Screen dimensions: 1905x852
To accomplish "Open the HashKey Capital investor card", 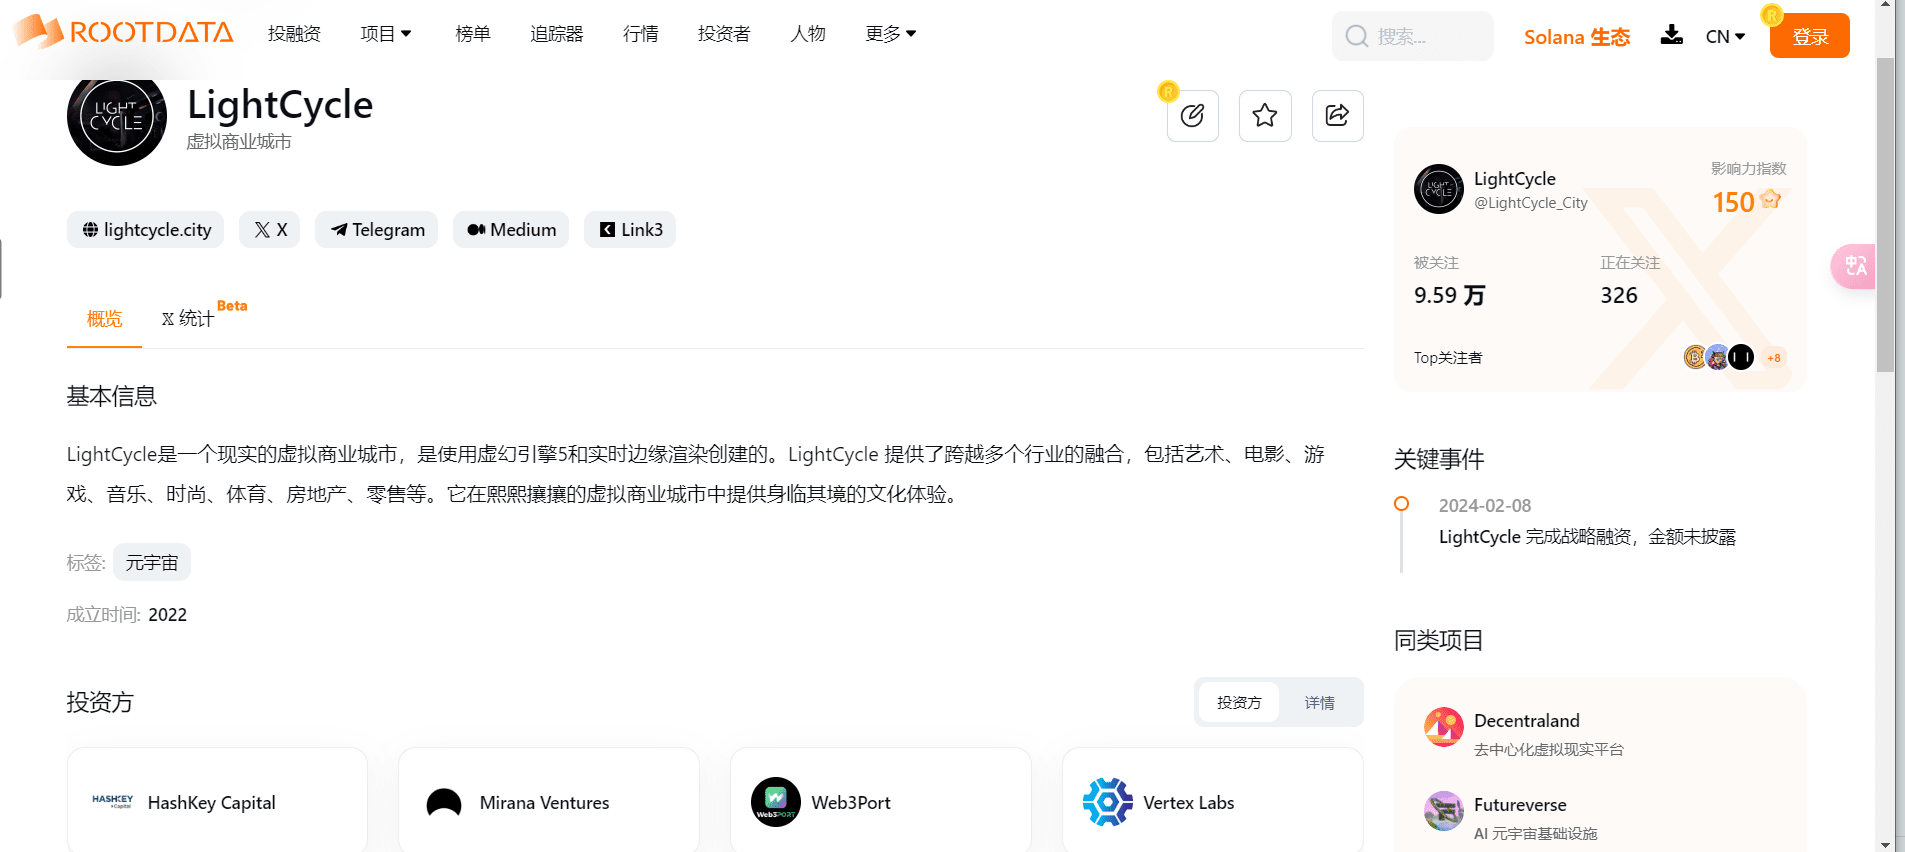I will tap(217, 802).
